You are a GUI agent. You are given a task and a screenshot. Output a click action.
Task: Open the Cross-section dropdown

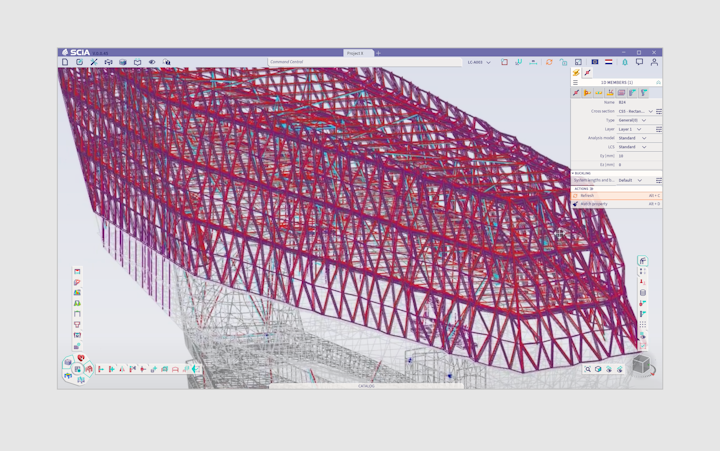point(650,111)
